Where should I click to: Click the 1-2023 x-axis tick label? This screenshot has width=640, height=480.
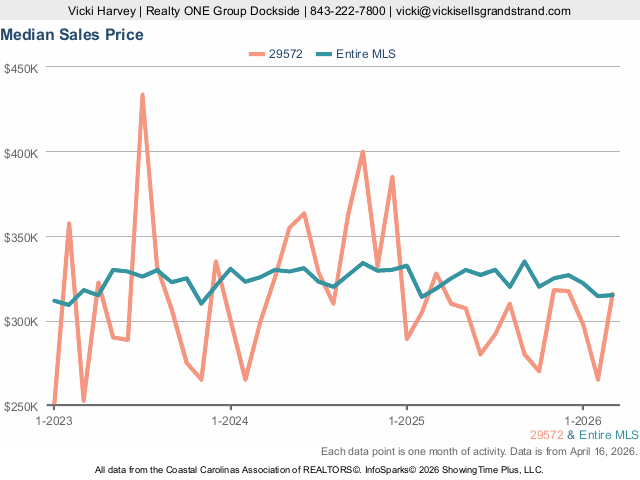pos(54,421)
